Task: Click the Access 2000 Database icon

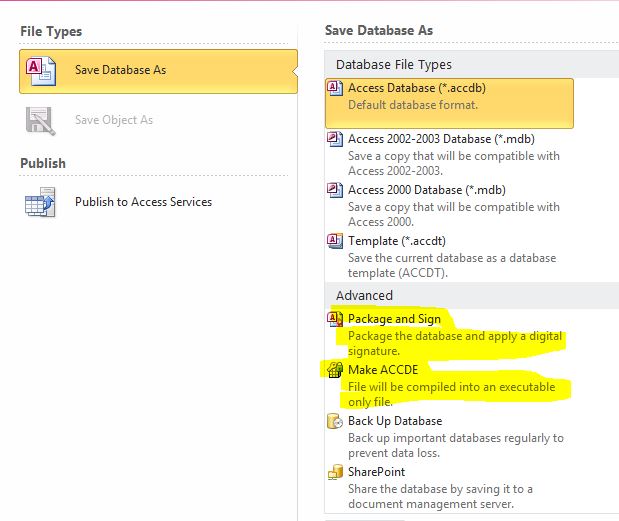Action: point(335,190)
